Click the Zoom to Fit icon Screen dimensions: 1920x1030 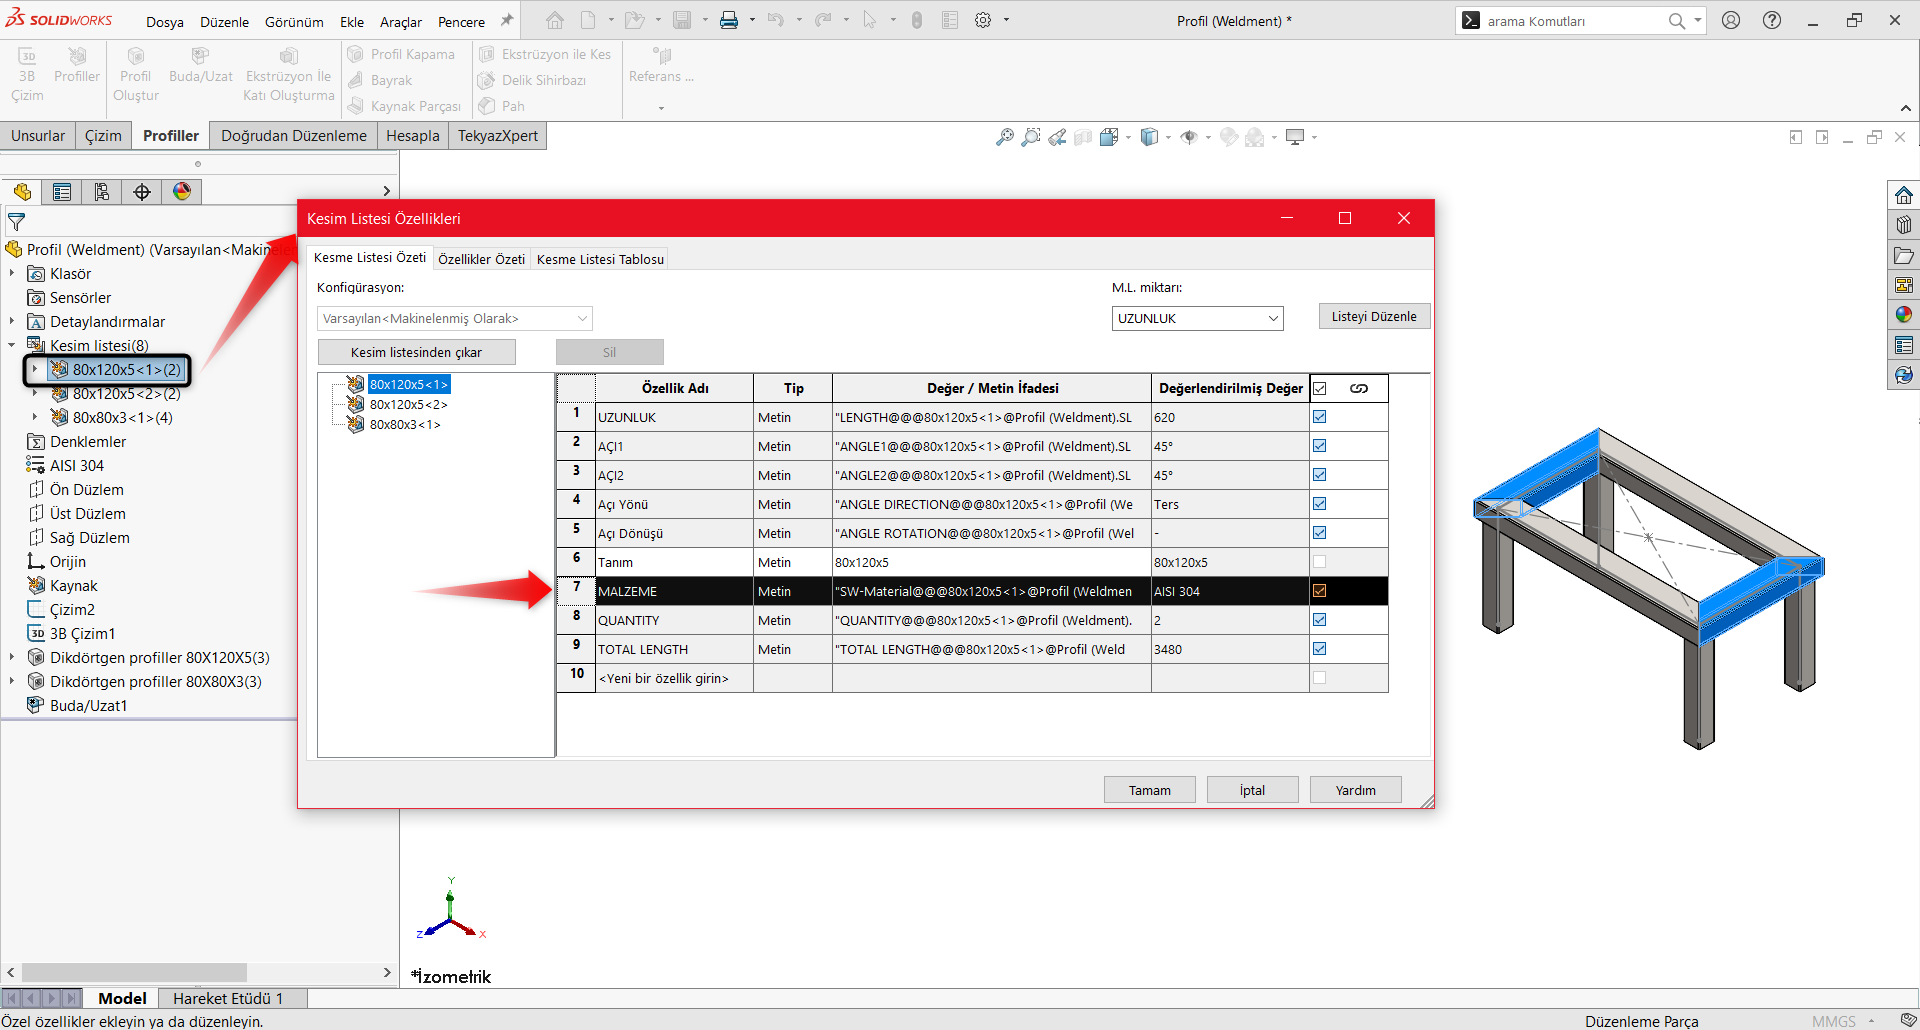(x=1005, y=137)
